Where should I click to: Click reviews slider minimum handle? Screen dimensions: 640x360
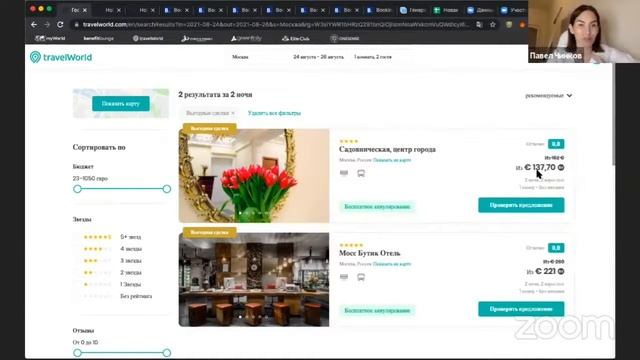[x=77, y=353]
